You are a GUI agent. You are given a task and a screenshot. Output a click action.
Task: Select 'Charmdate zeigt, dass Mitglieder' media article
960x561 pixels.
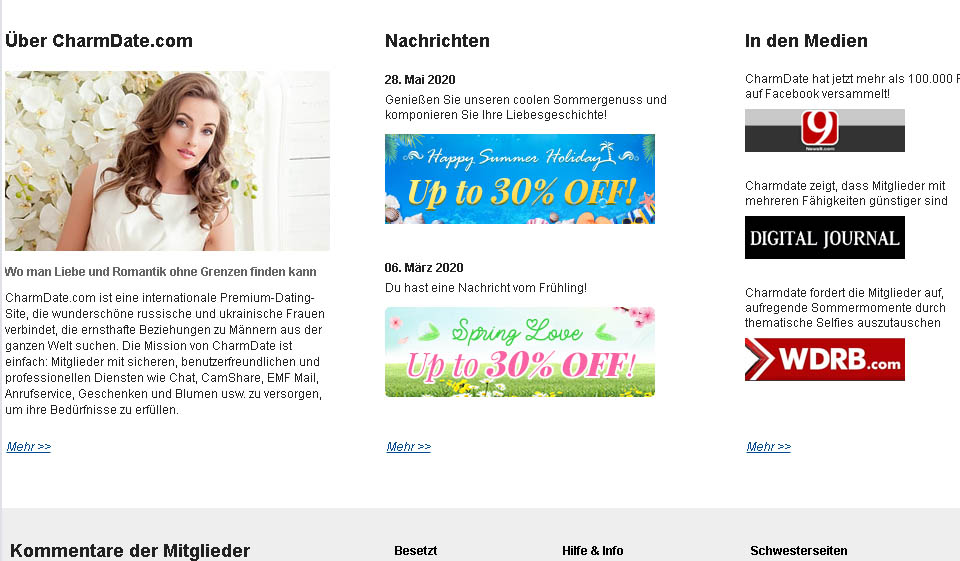[846, 193]
